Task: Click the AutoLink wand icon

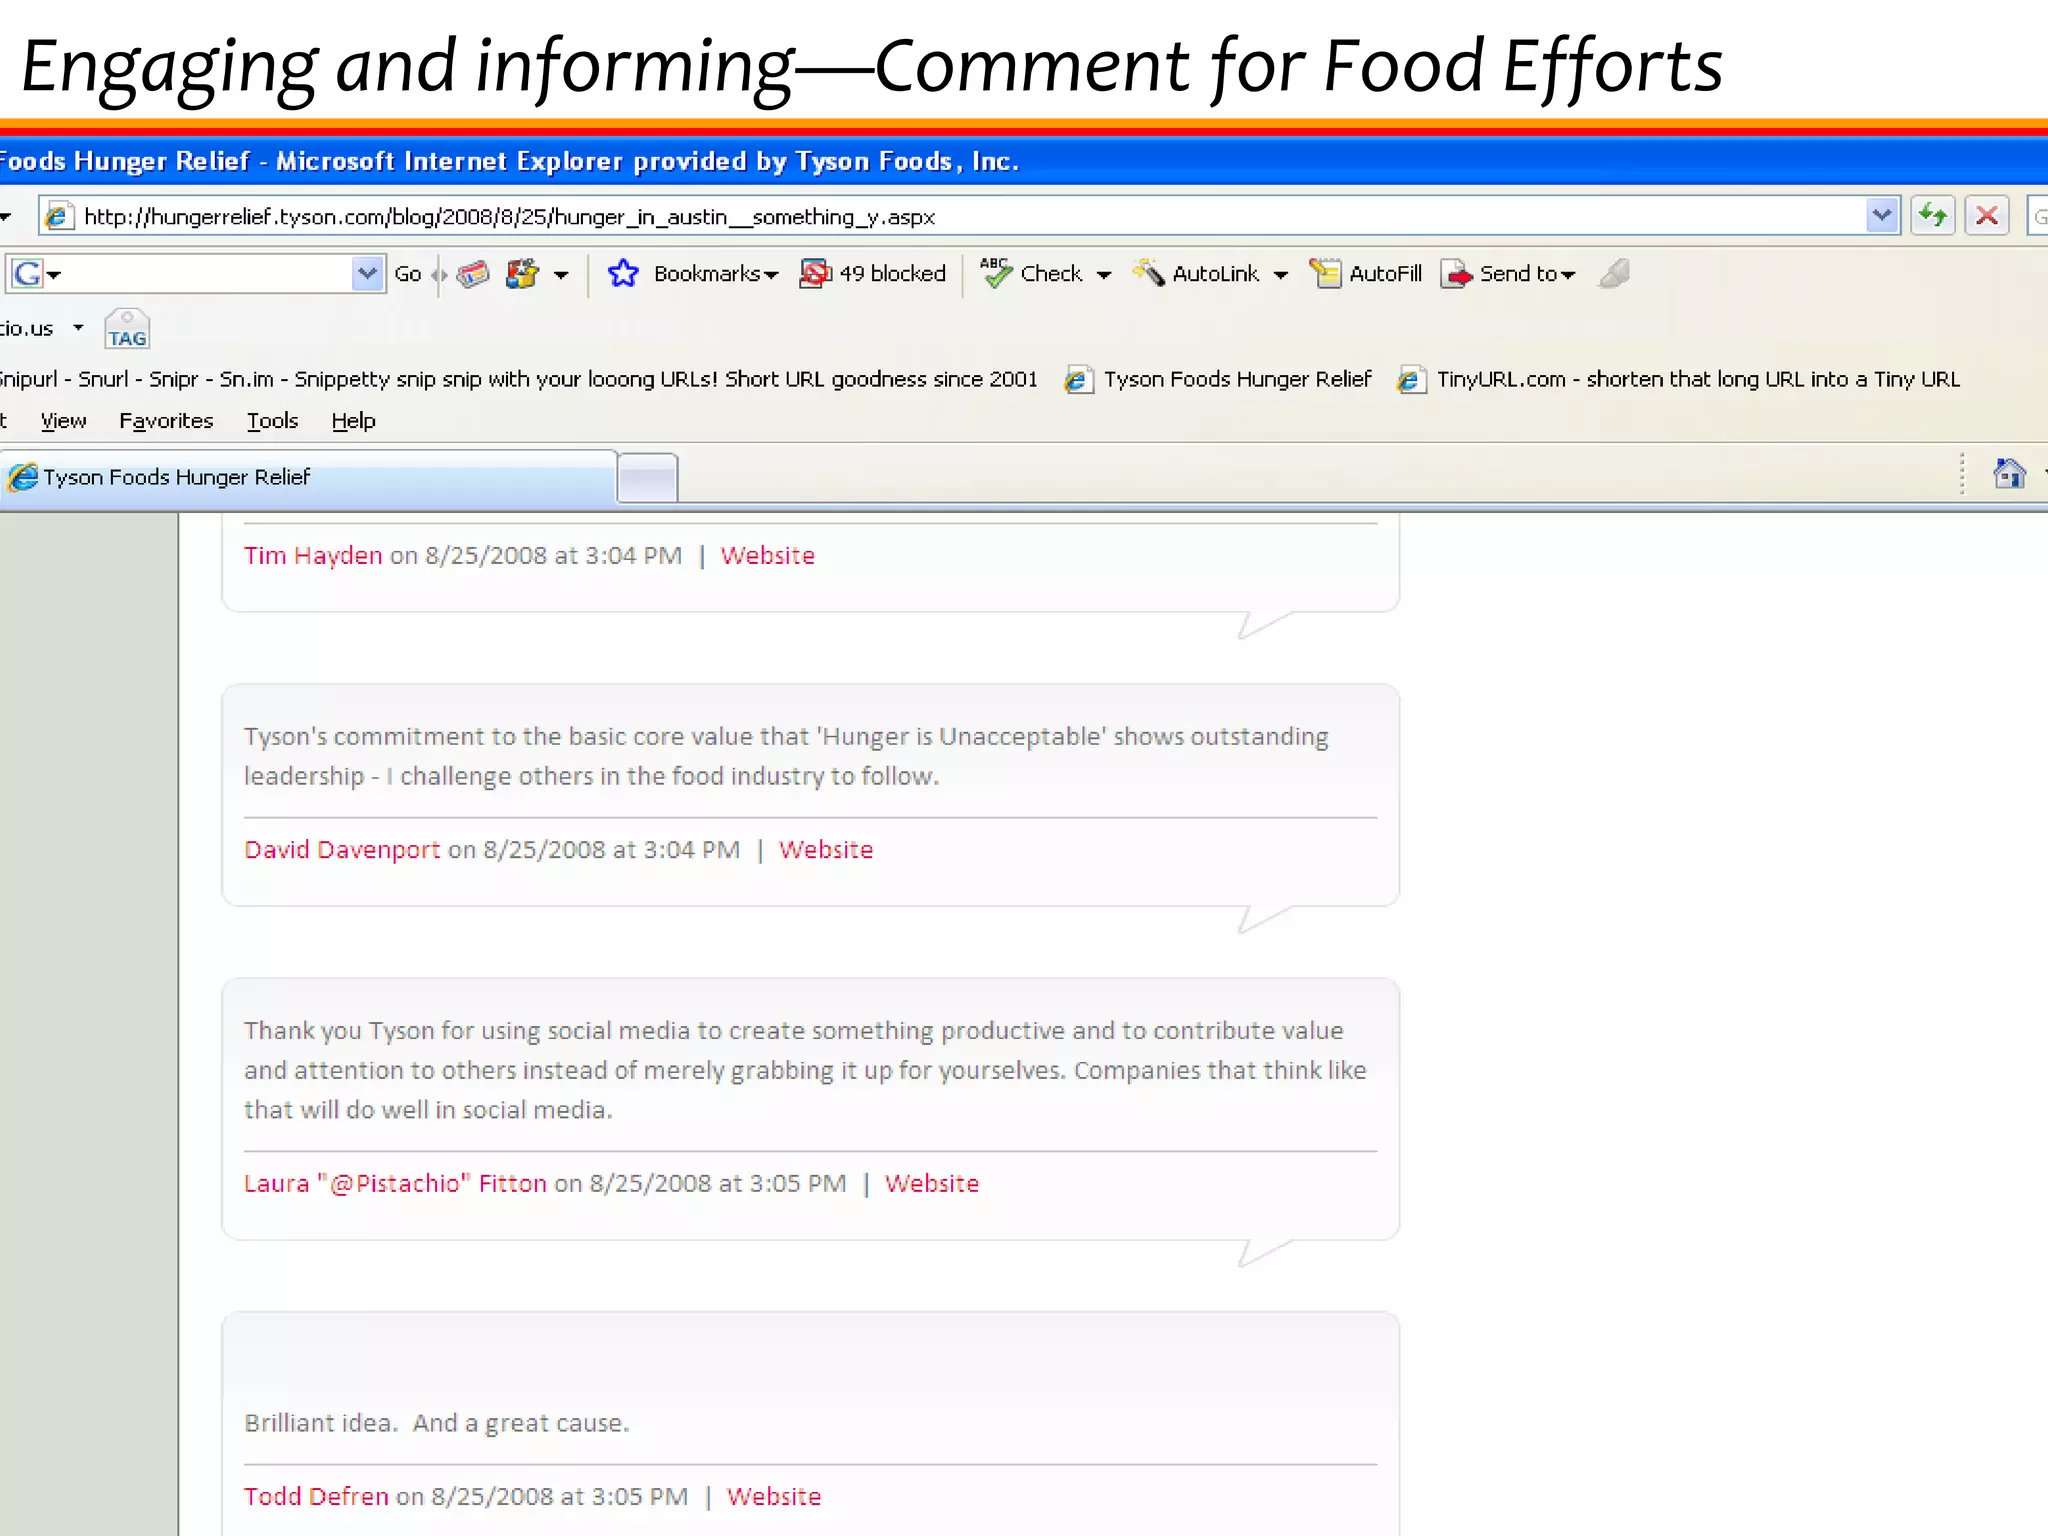Action: [x=1148, y=272]
